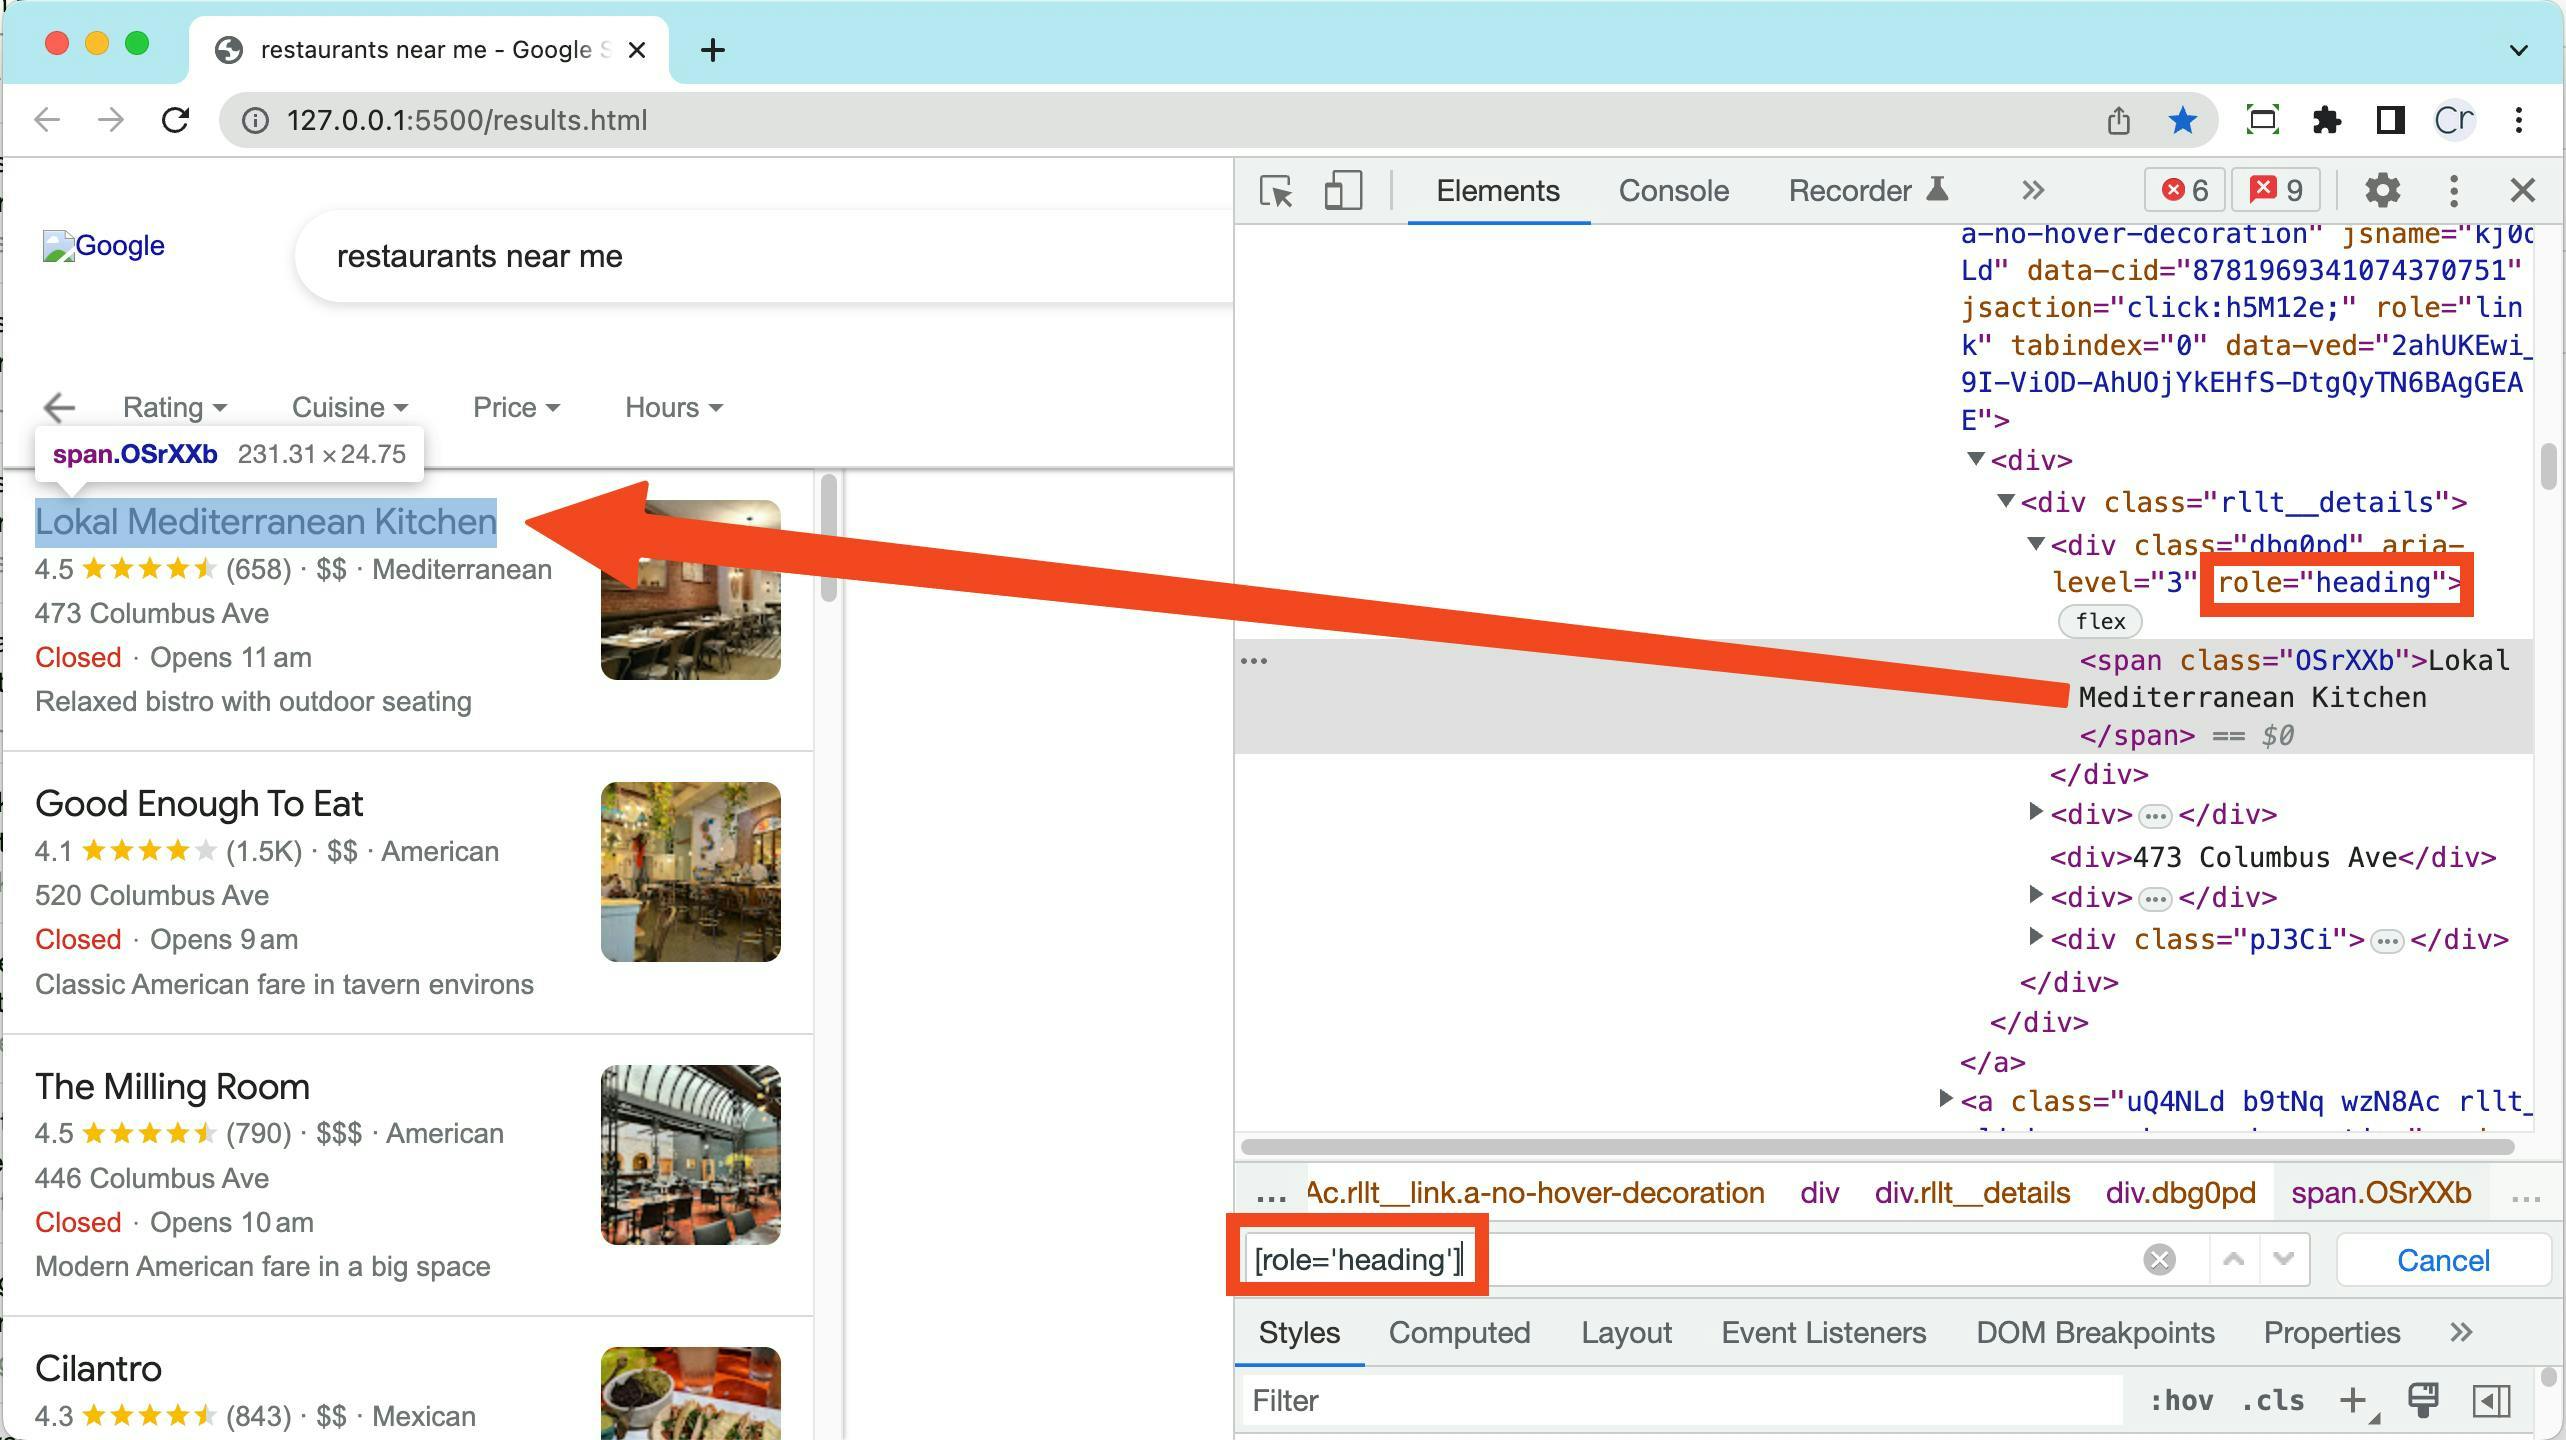Open DevTools settings gear

coord(2382,190)
